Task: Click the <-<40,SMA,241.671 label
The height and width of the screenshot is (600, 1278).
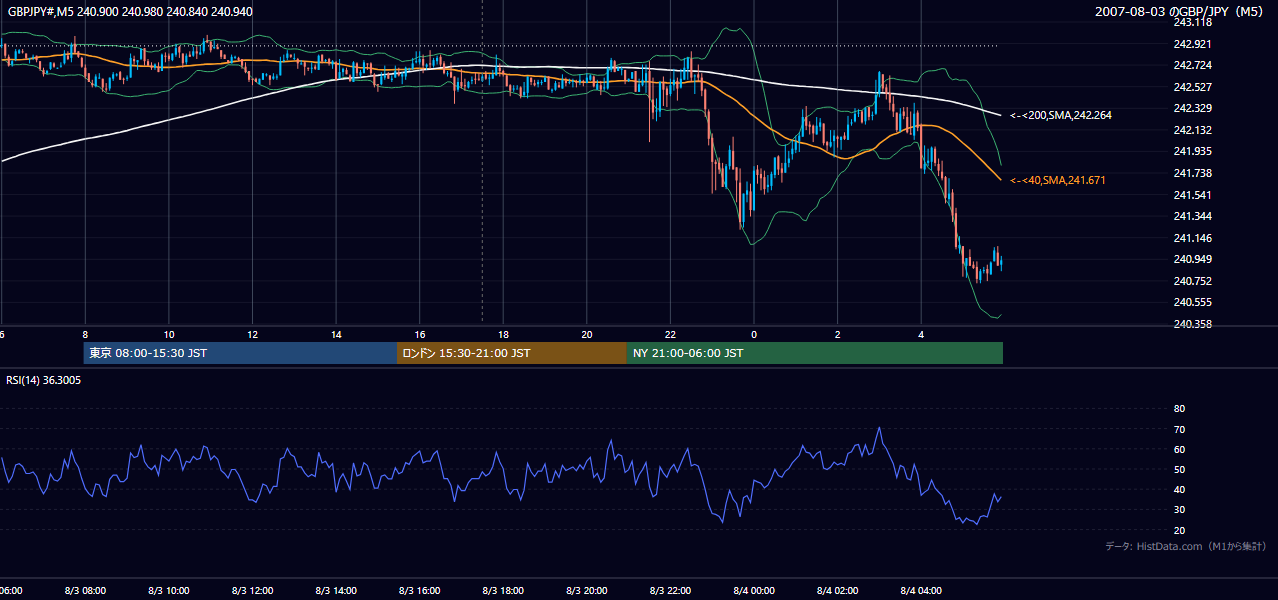Action: click(x=1058, y=180)
